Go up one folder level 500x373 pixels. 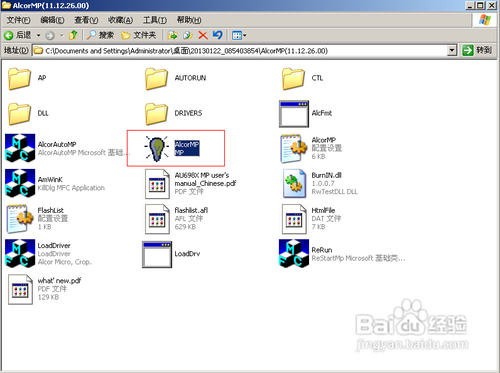tap(73, 35)
